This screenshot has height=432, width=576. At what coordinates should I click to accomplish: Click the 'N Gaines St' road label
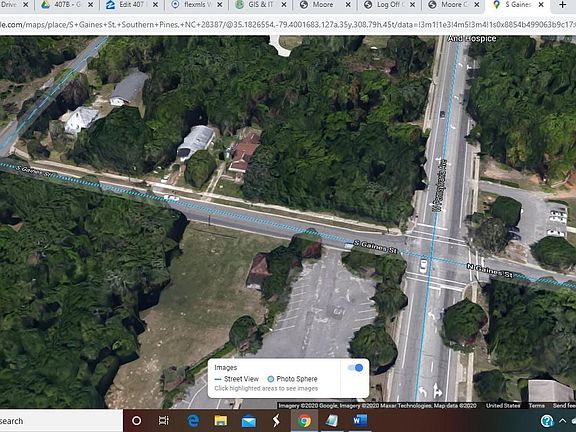coord(489,271)
